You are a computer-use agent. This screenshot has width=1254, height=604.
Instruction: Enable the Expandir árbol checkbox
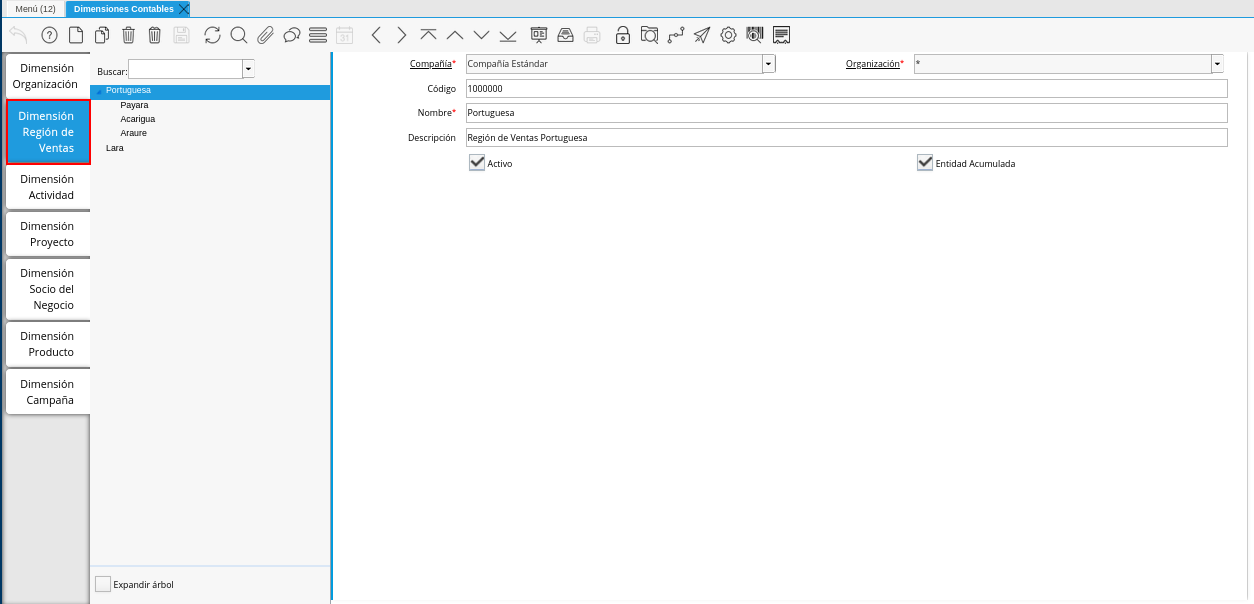pyautogui.click(x=103, y=584)
